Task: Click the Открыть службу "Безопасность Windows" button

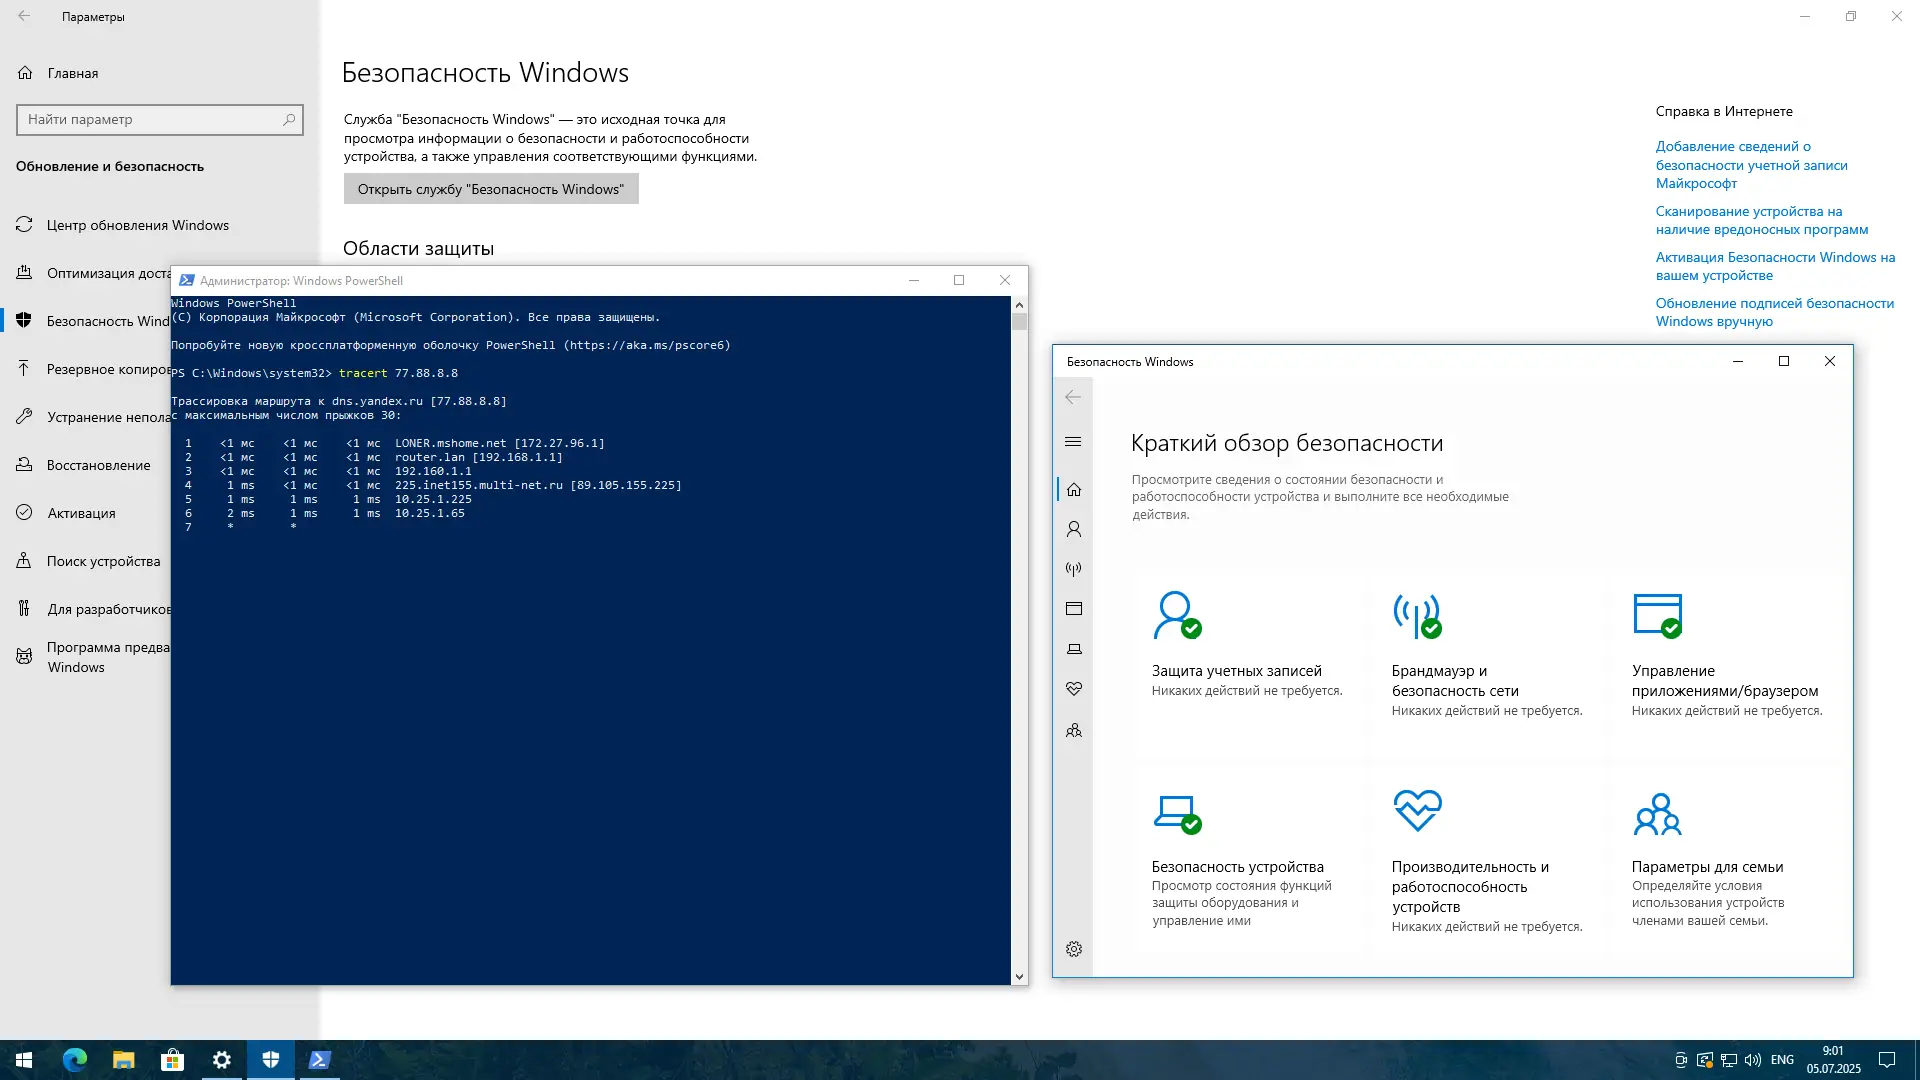Action: pos(490,189)
